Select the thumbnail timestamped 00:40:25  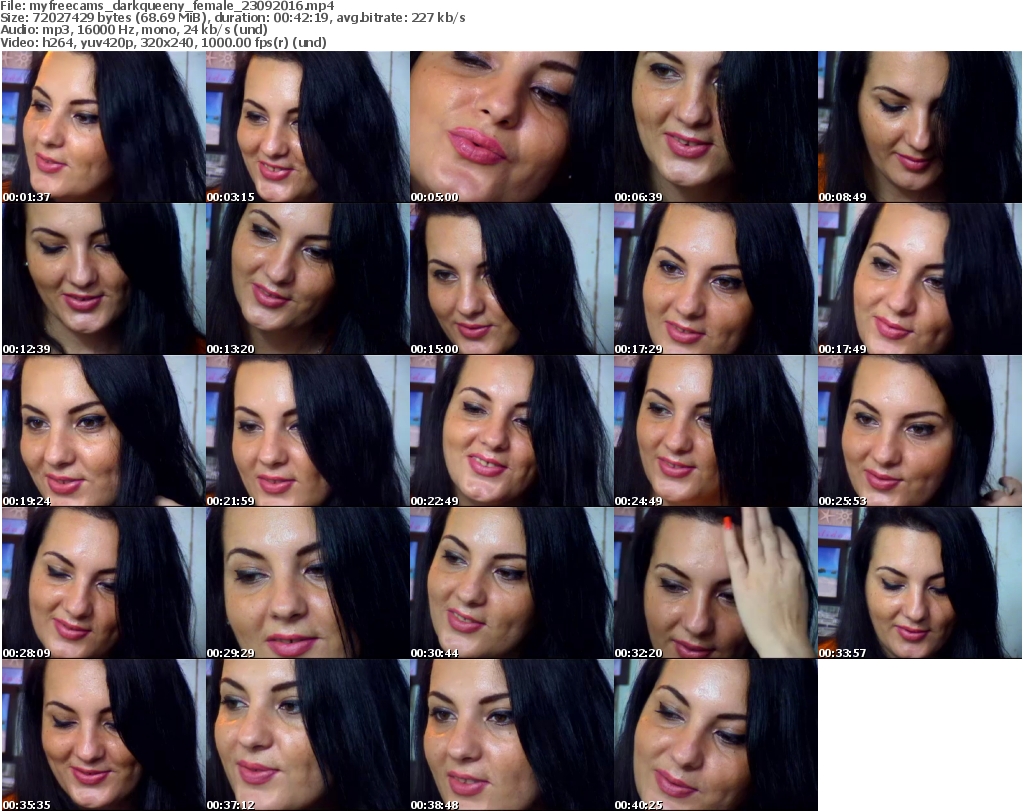coord(716,735)
